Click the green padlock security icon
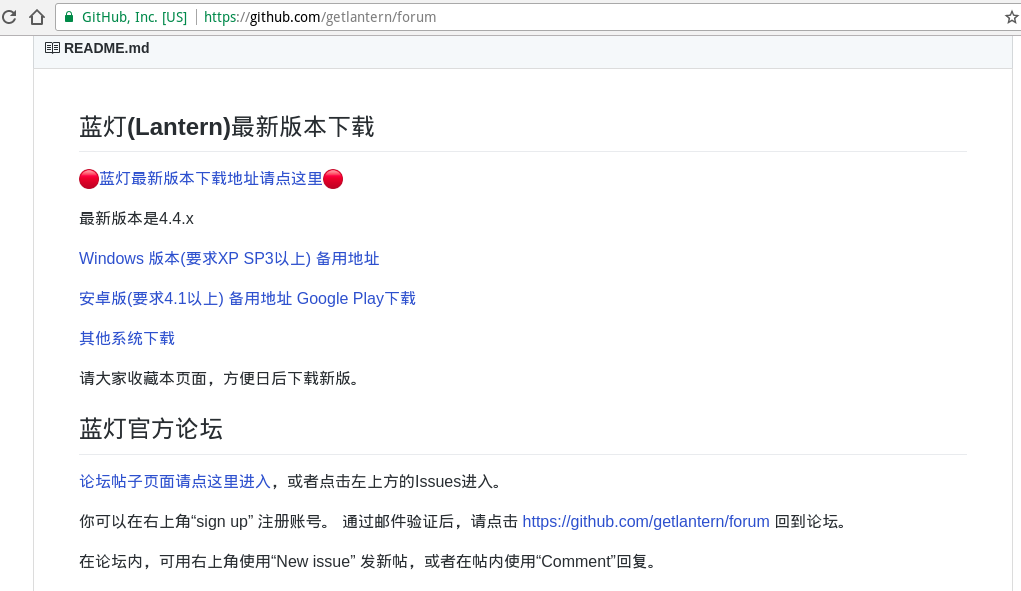Viewport: 1021px width, 591px height. coord(69,17)
